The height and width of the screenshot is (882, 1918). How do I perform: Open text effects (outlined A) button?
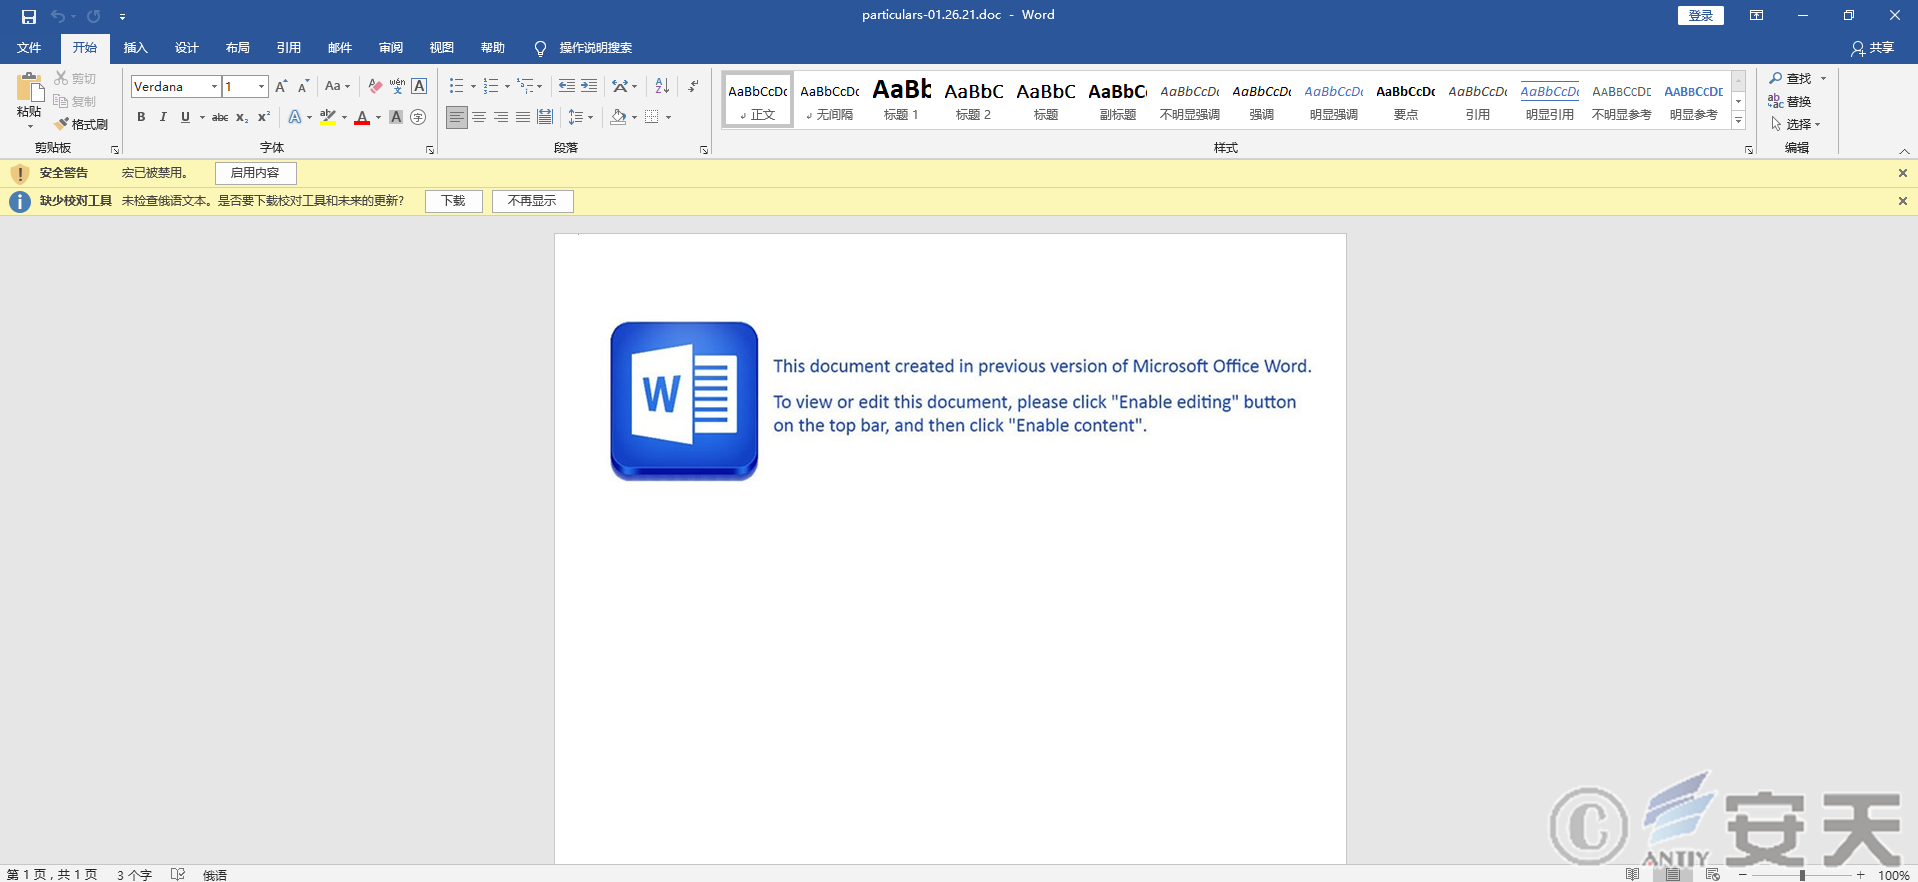pyautogui.click(x=295, y=117)
